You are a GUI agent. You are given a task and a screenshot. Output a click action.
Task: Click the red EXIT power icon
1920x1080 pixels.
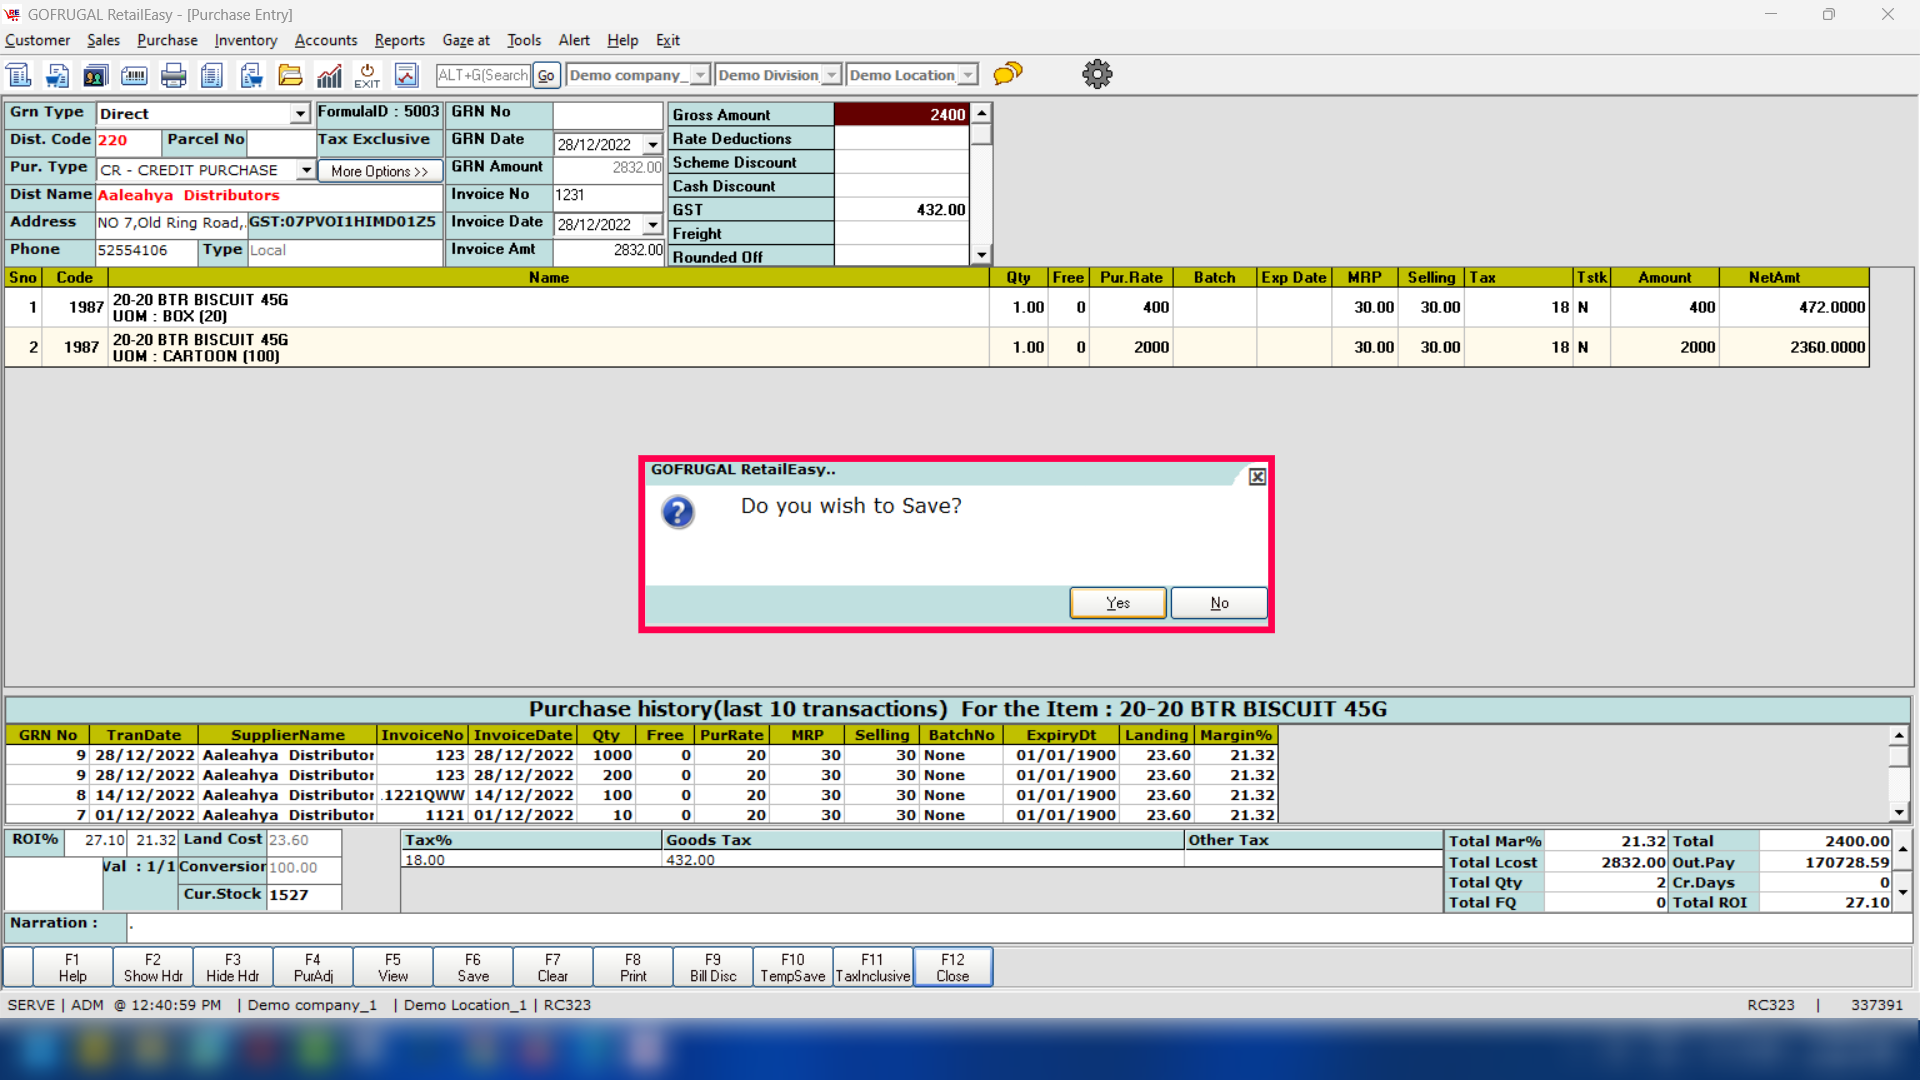(x=367, y=75)
